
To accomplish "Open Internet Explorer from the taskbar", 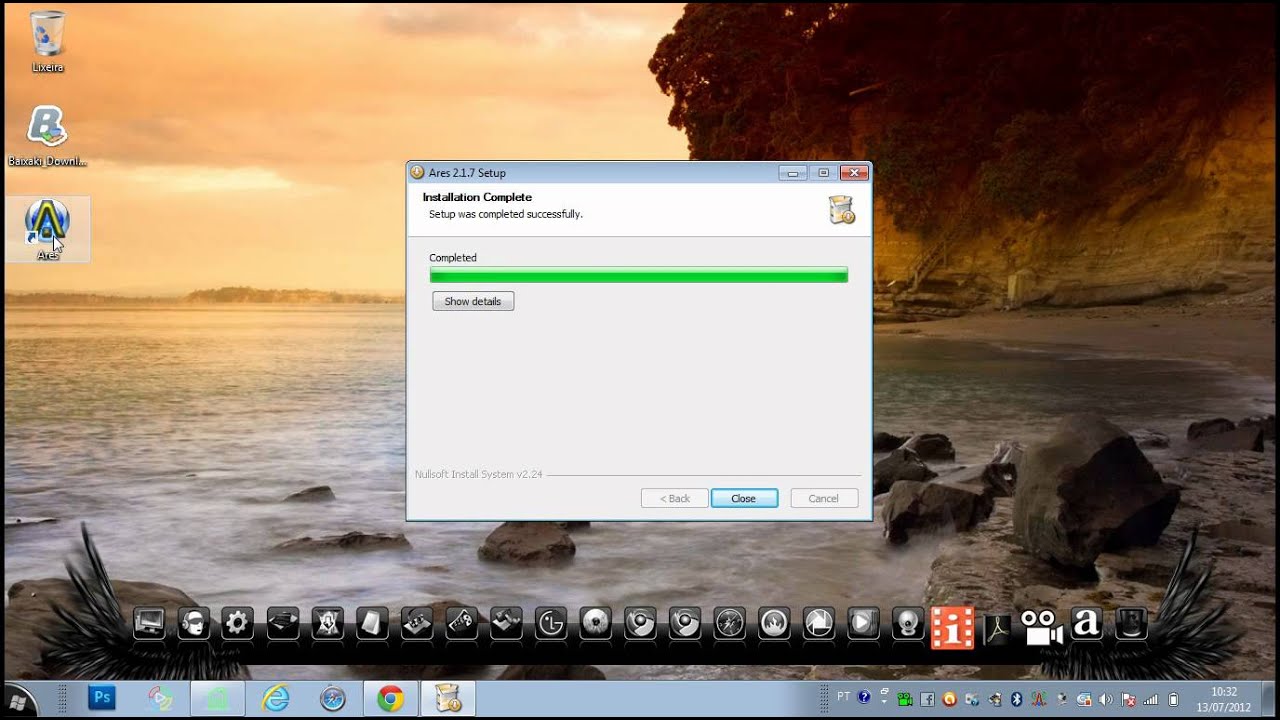I will (275, 698).
